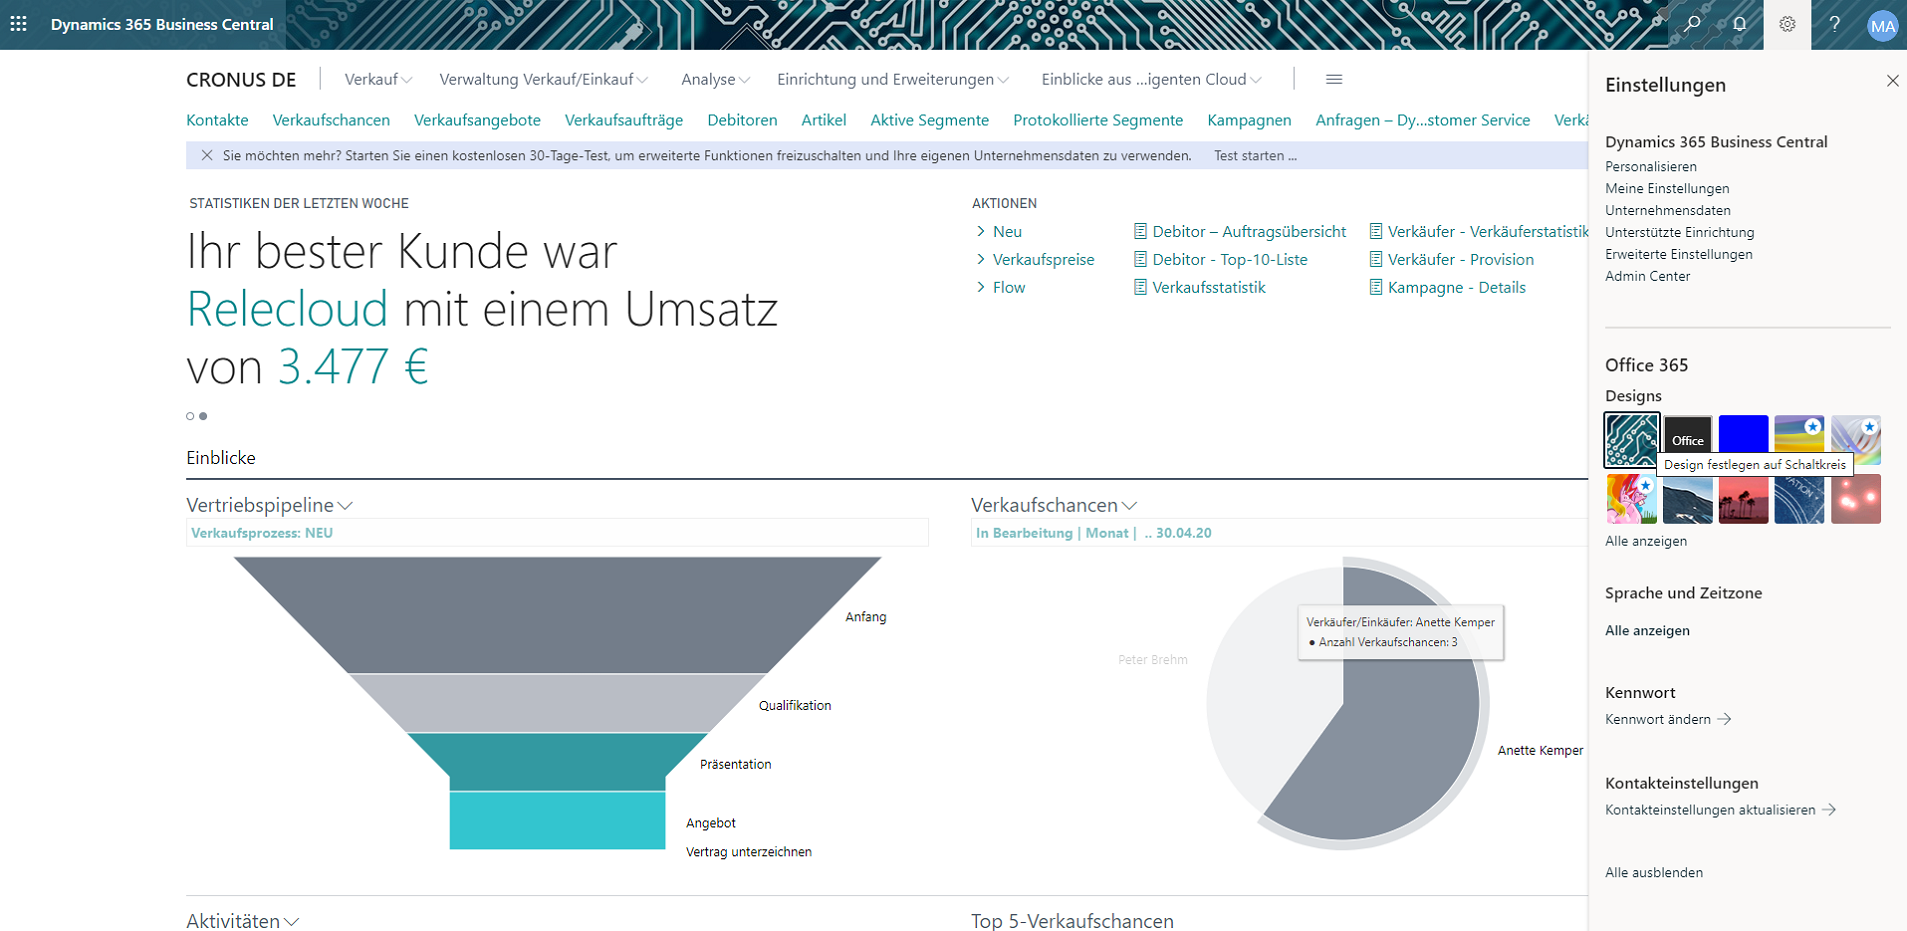Click arrow next to Kontakteinstellungen aktualisieren

coord(1829,810)
